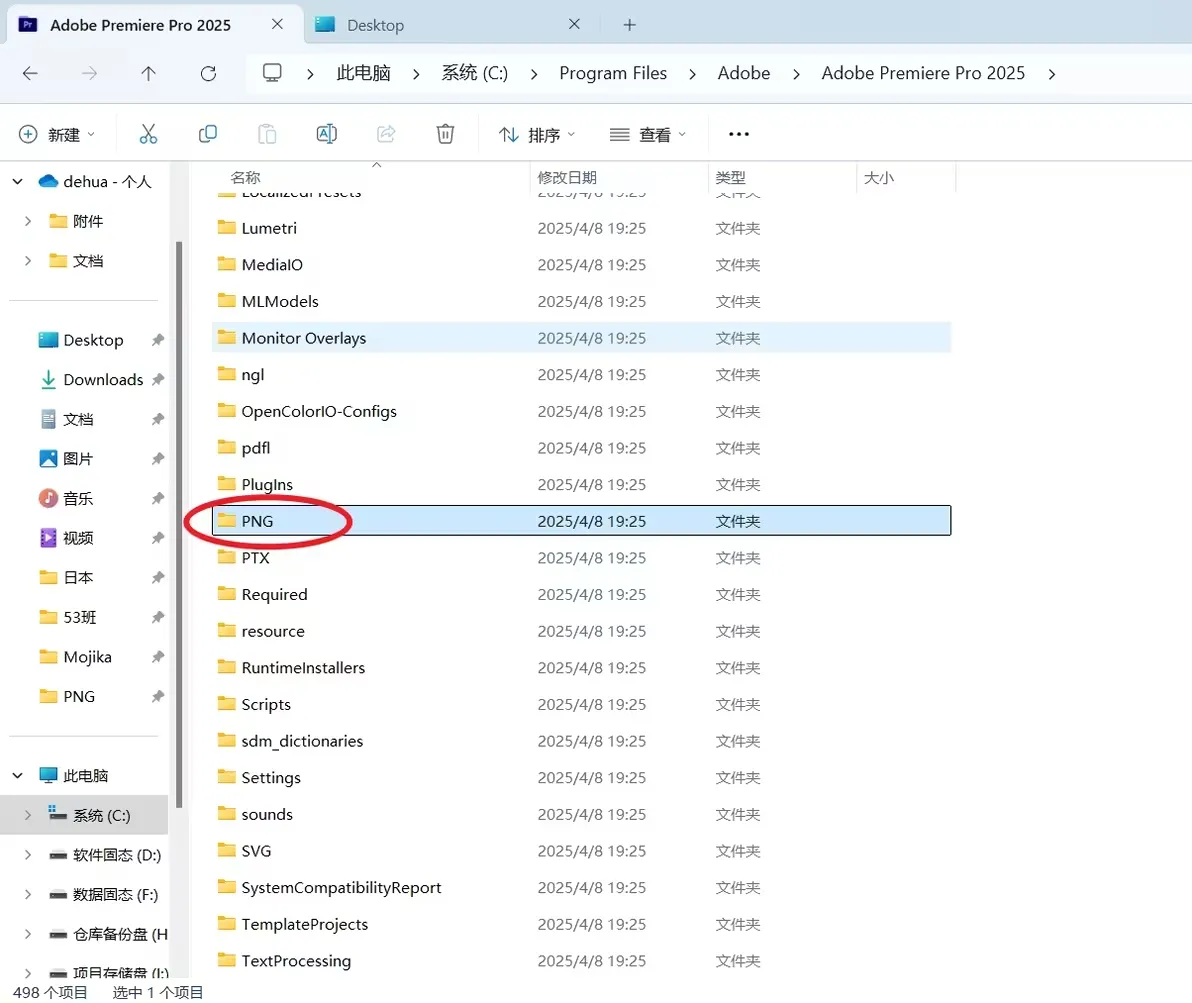Click Program Files in the address breadcrumb
1192x1003 pixels.
coord(613,73)
